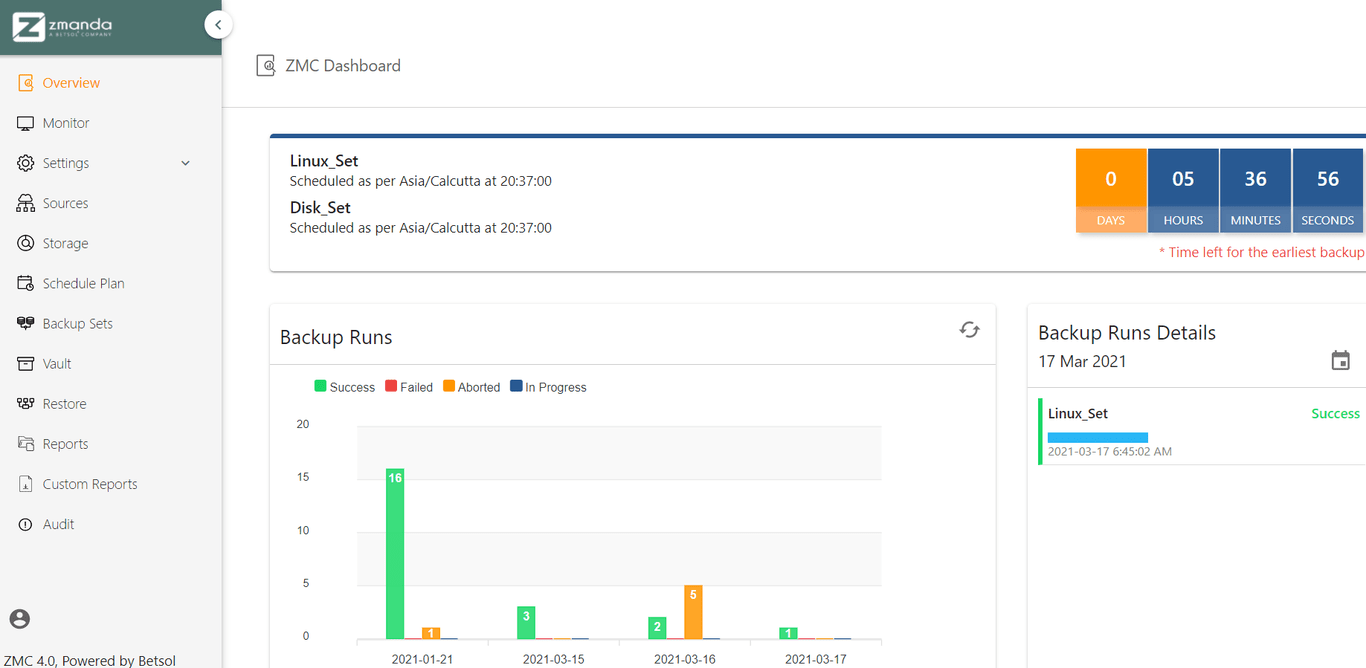Click the green bar for 2021-01-21
1366x668 pixels.
[395, 554]
